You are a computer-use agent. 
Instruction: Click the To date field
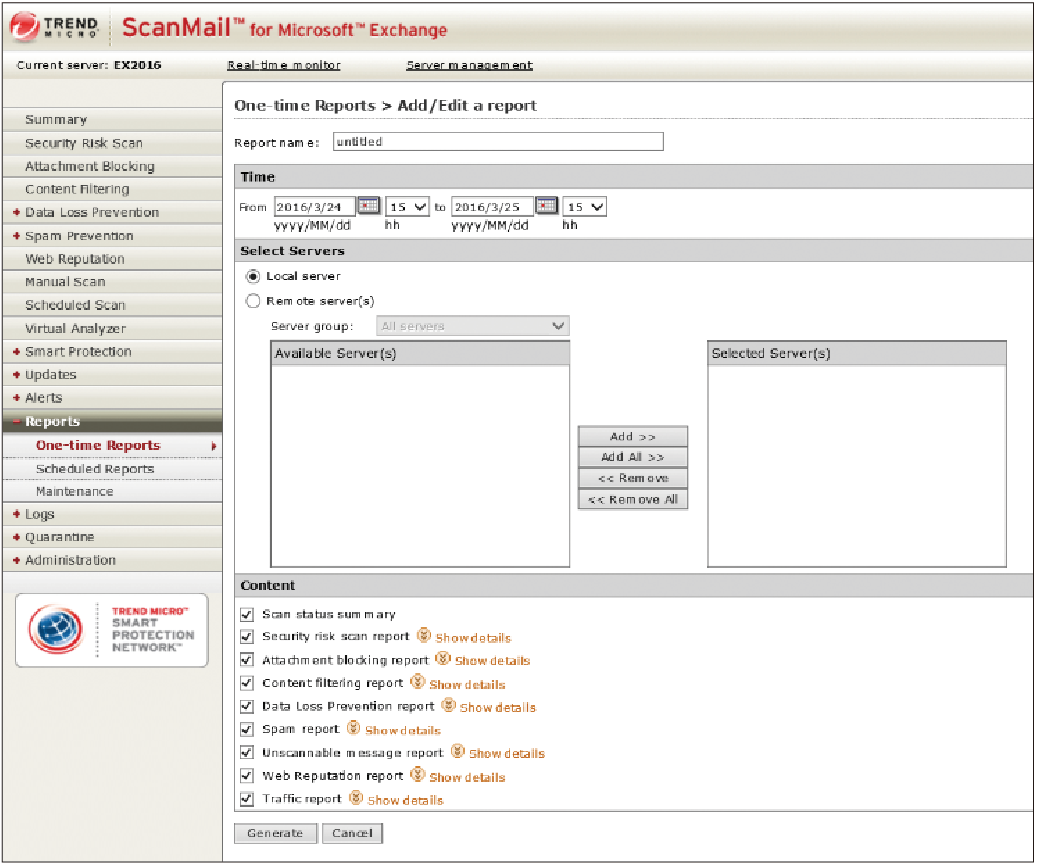[x=492, y=207]
